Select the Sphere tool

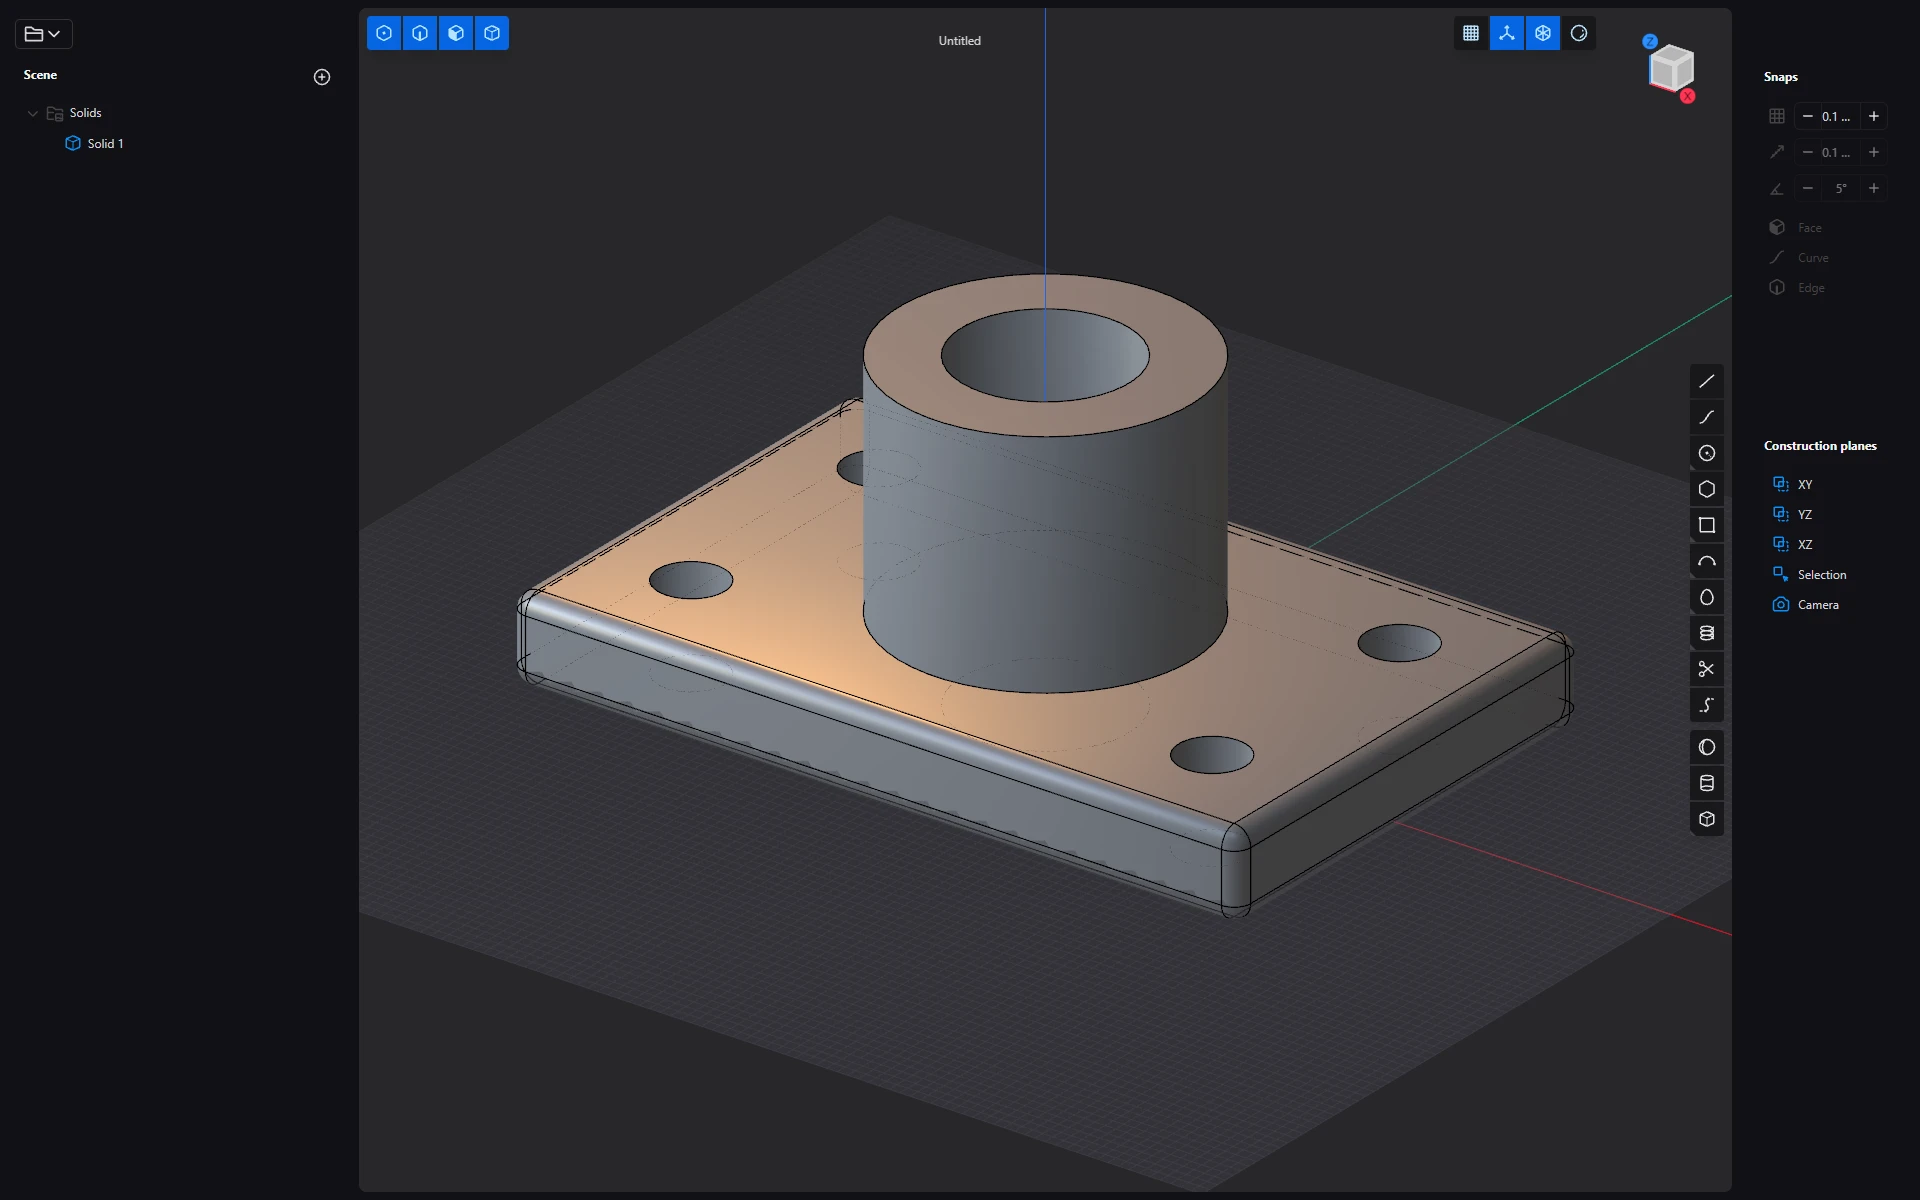click(x=1706, y=747)
